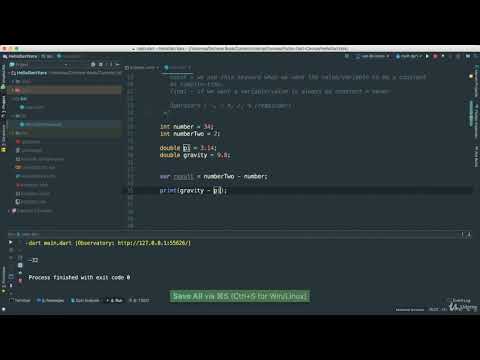The image size is (480, 360).
Task: Click the 'Save All' green notification banner
Action: pos(240,296)
